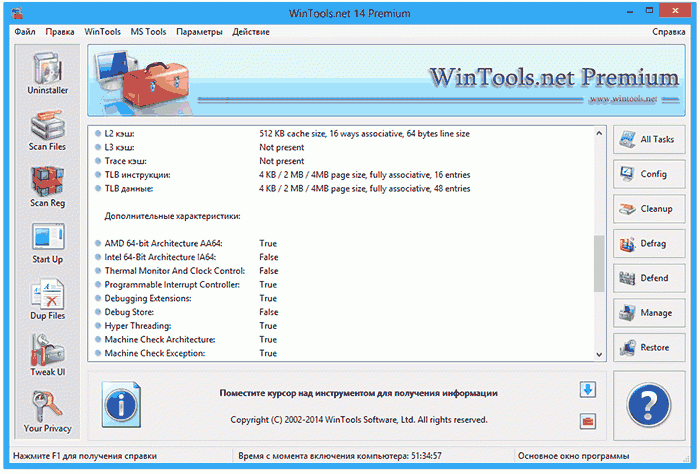Screen dimensions: 700x474
Task: Open the Uninstaller tool
Action: pyautogui.click(x=47, y=73)
